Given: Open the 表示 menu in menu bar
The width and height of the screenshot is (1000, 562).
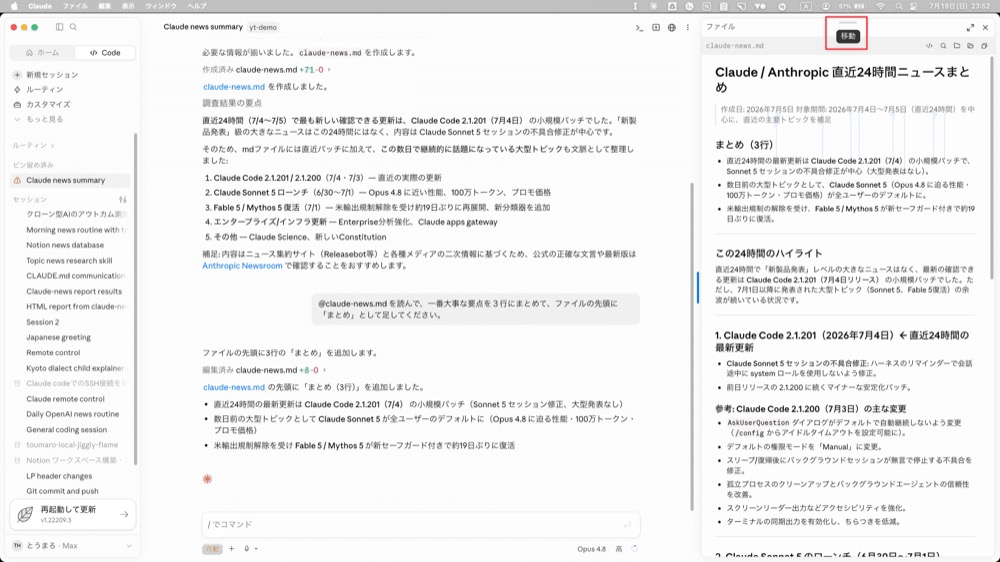Looking at the screenshot, I should (128, 6).
